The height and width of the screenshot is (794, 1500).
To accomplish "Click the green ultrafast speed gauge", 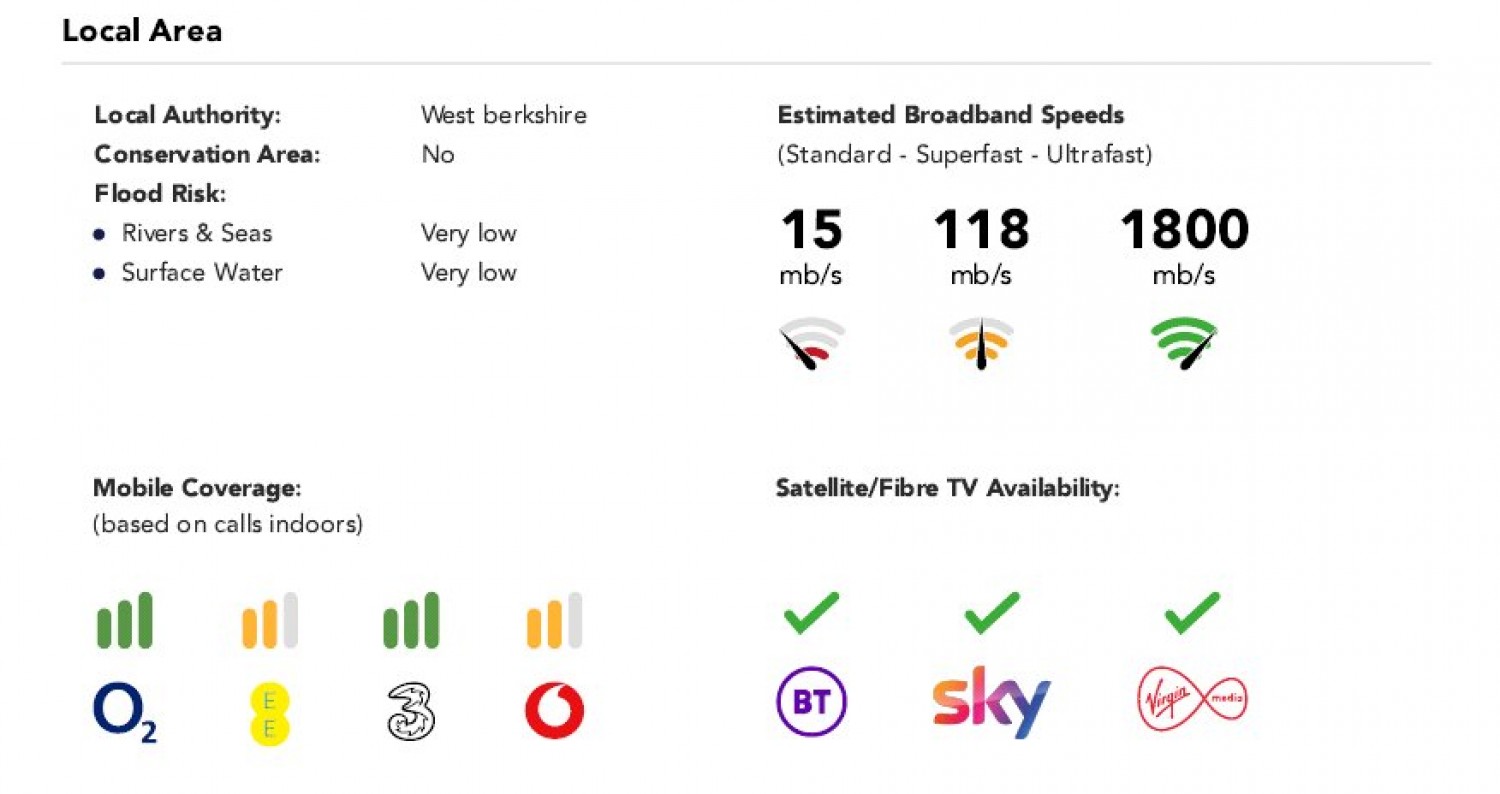I will tap(1184, 343).
